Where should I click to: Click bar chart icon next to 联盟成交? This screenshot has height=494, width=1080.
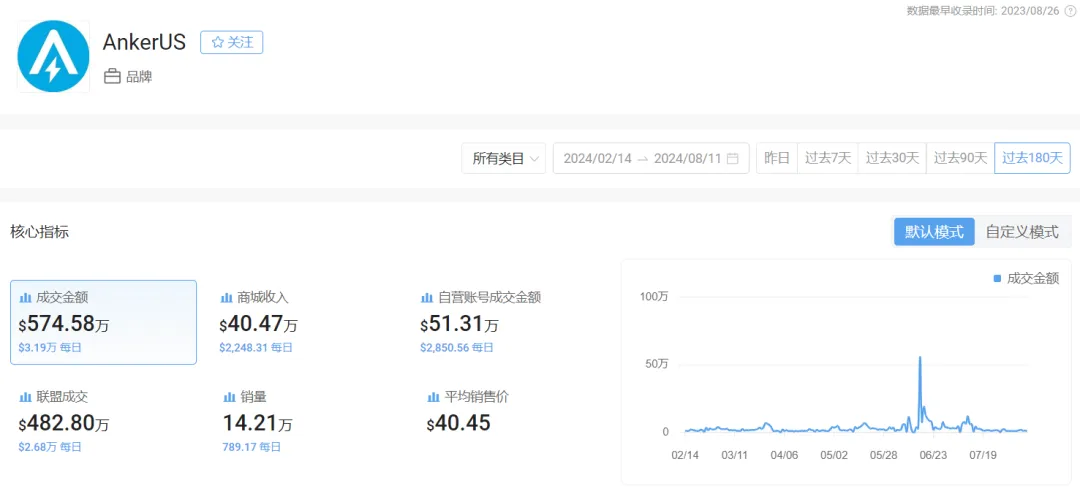coord(25,397)
